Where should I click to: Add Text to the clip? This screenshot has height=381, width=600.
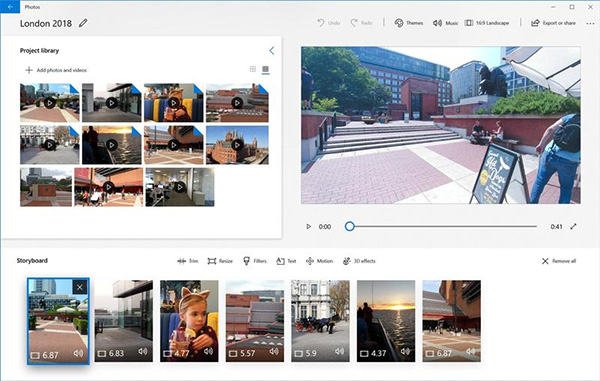pyautogui.click(x=286, y=261)
